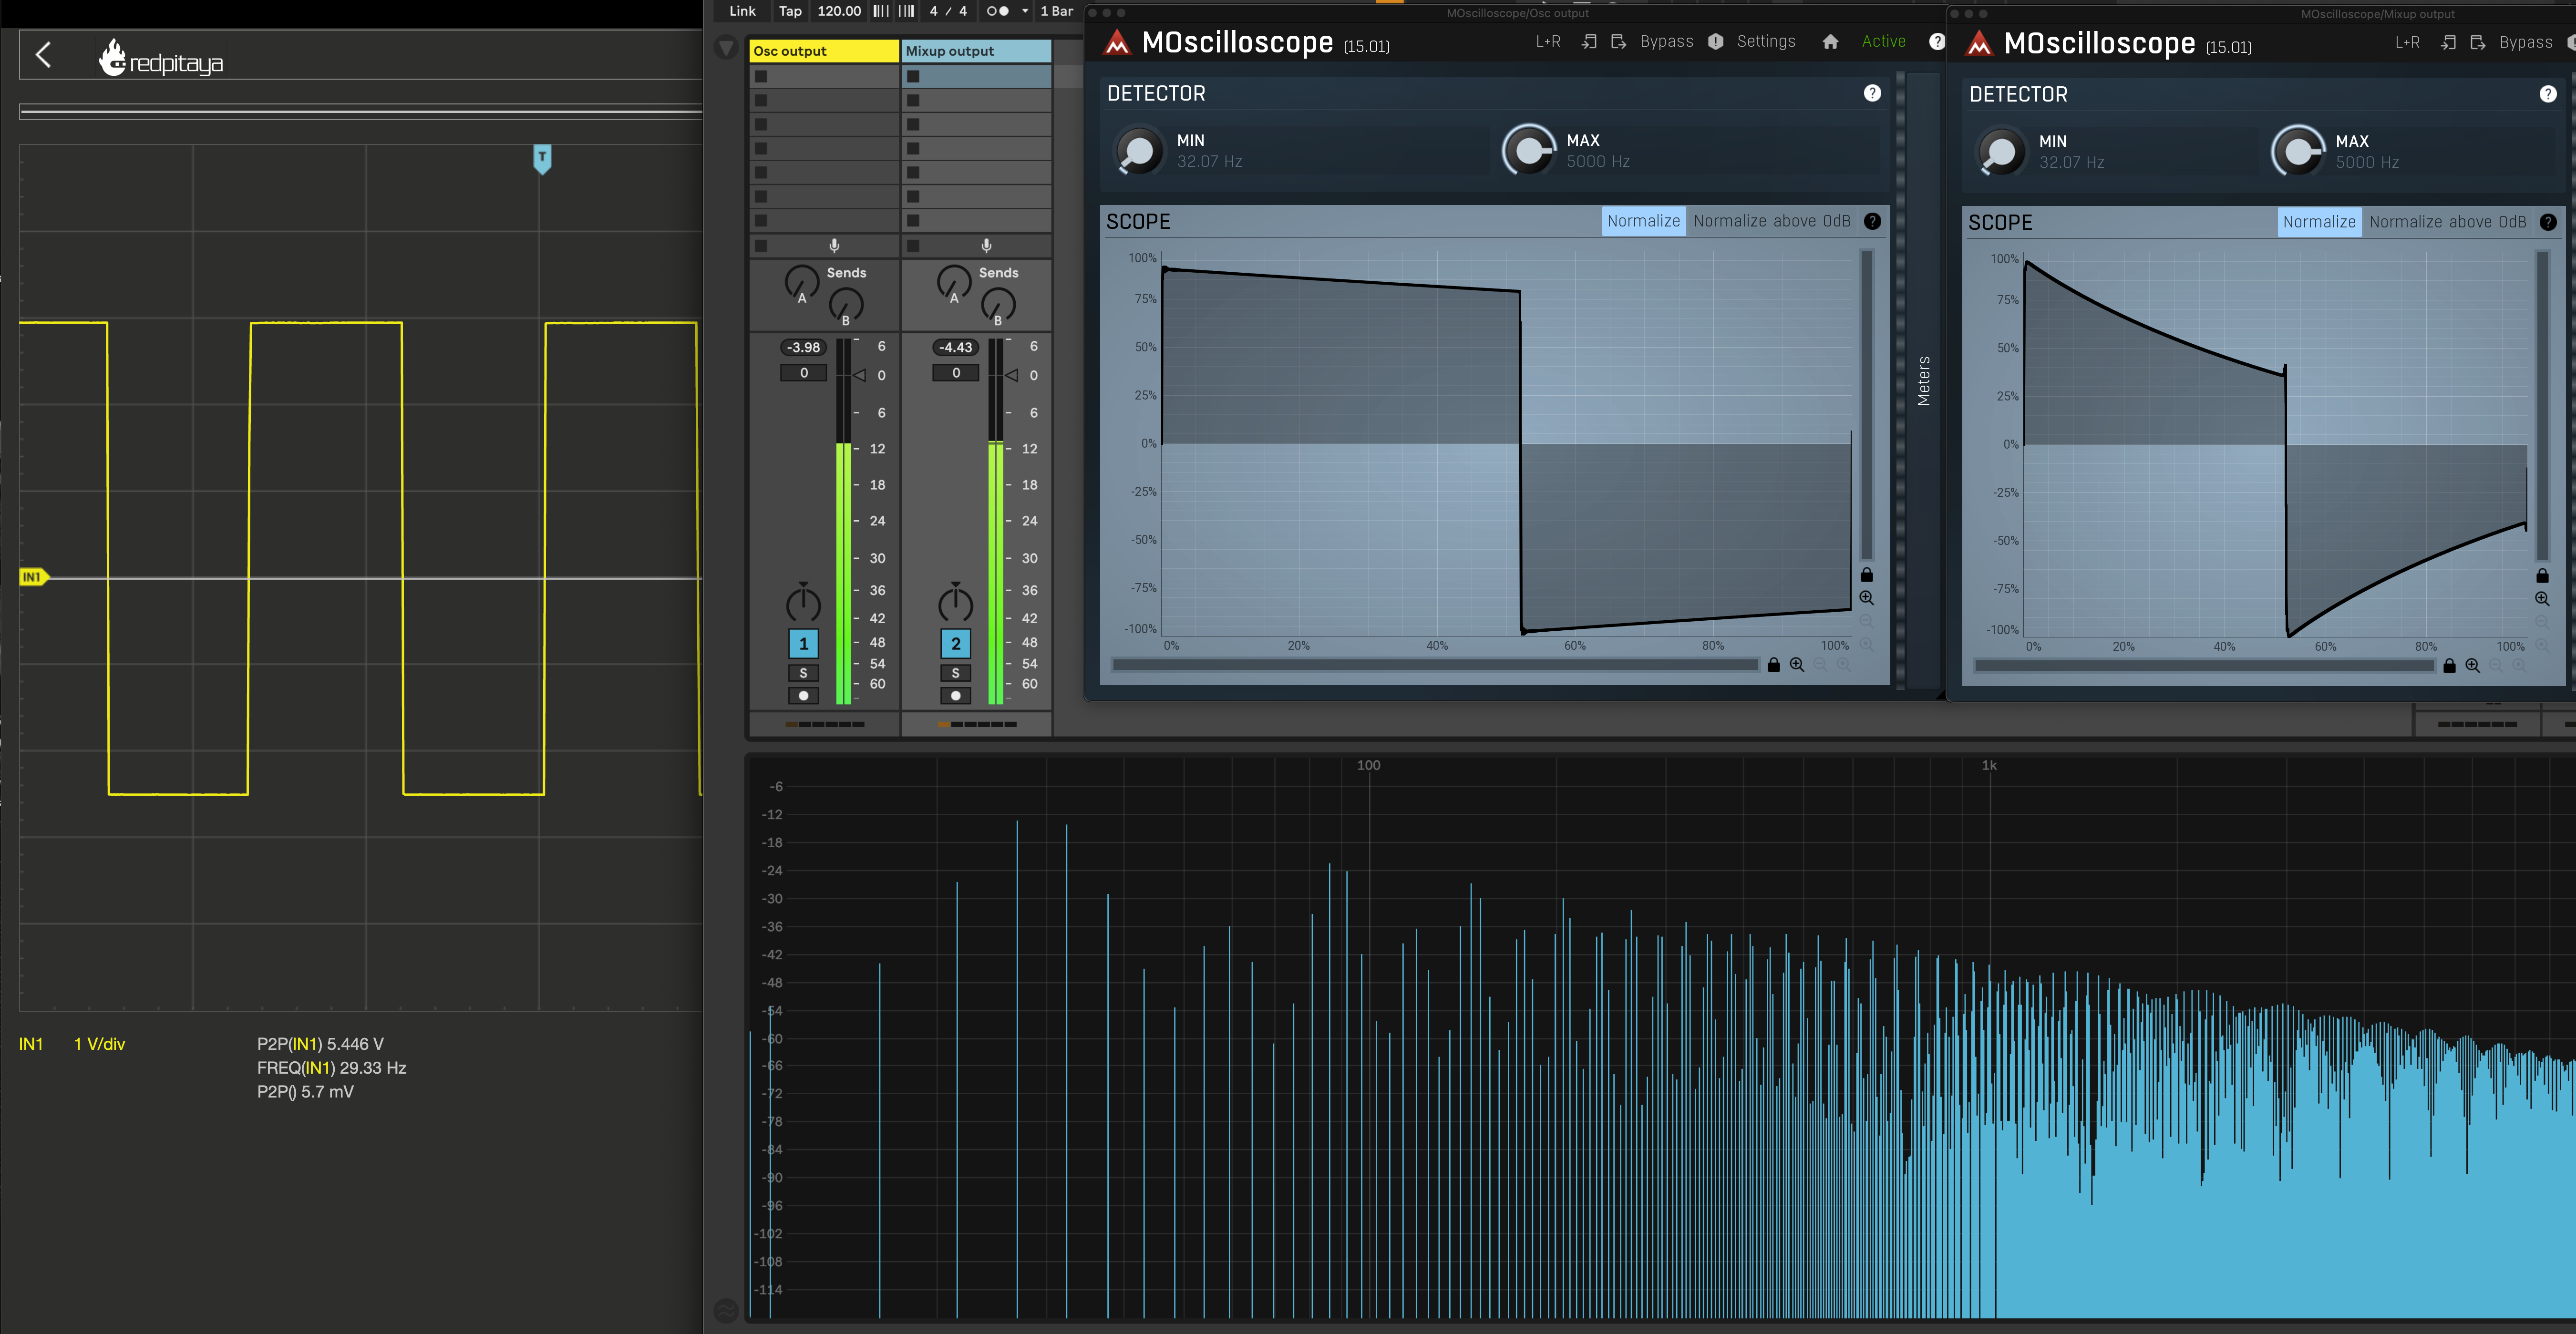Open the metronome settings dropdown arrow
The width and height of the screenshot is (2576, 1334).
pyautogui.click(x=1025, y=11)
